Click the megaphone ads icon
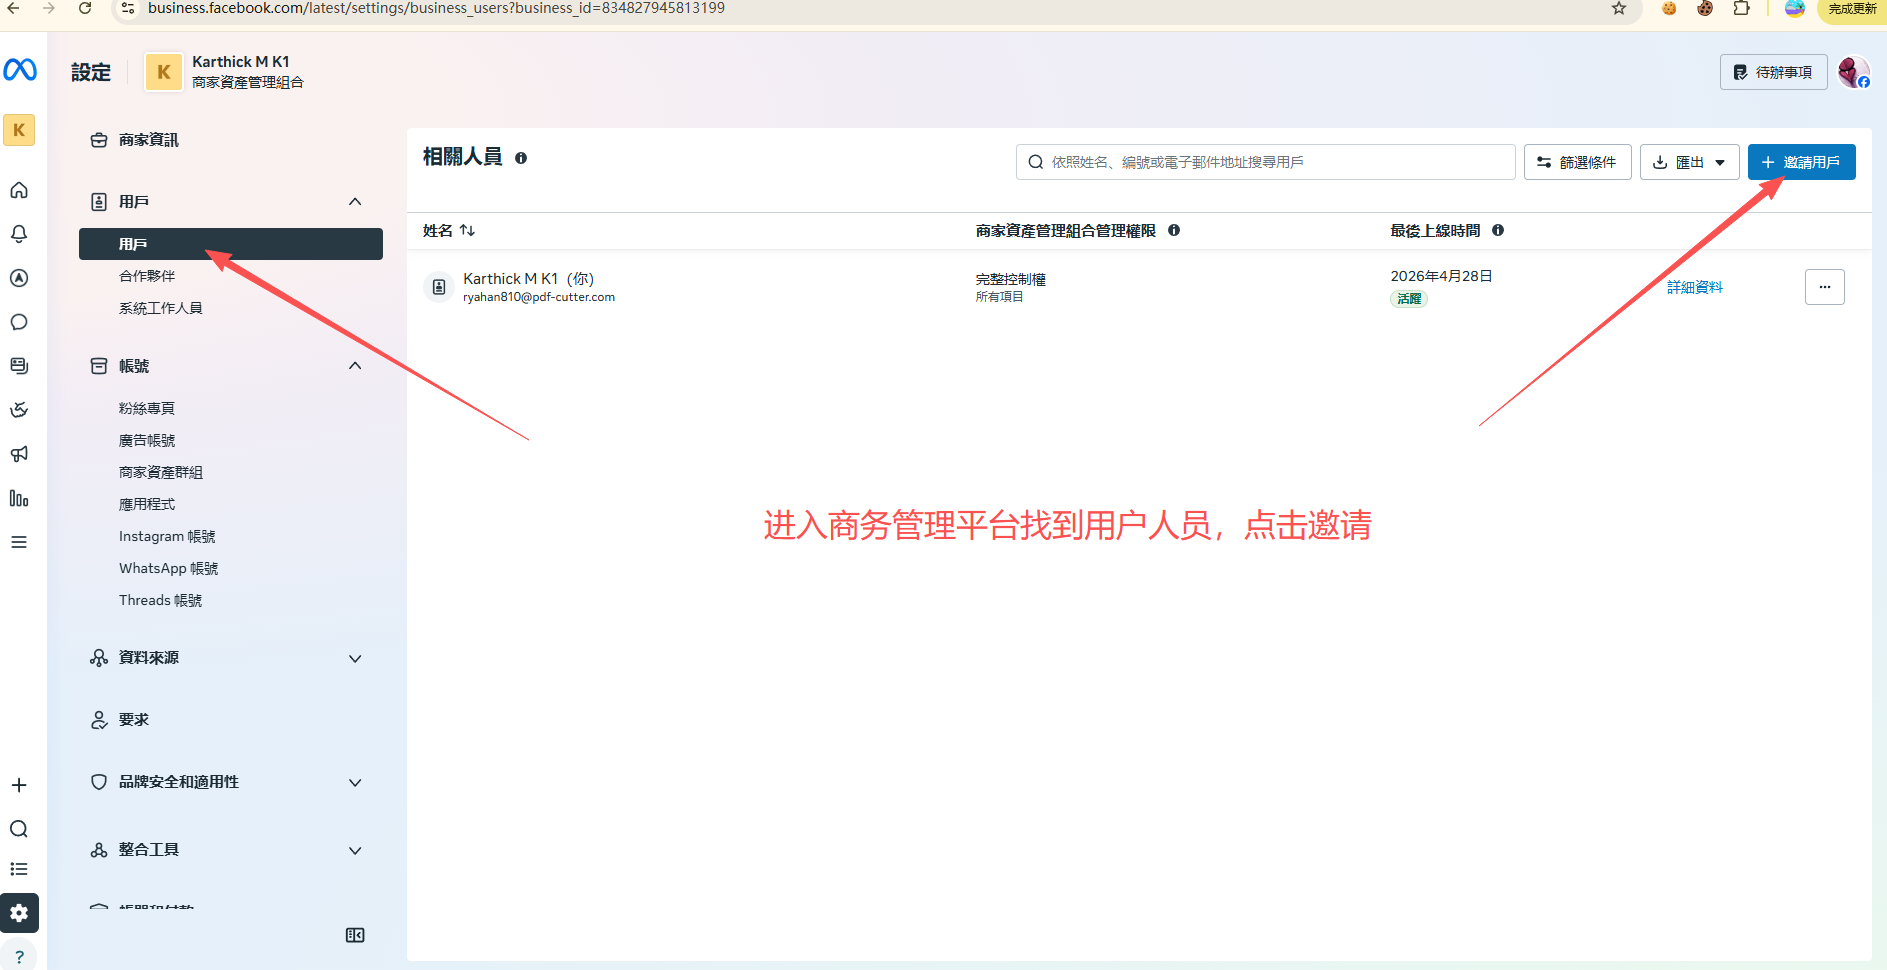This screenshot has width=1887, height=970. point(19,454)
